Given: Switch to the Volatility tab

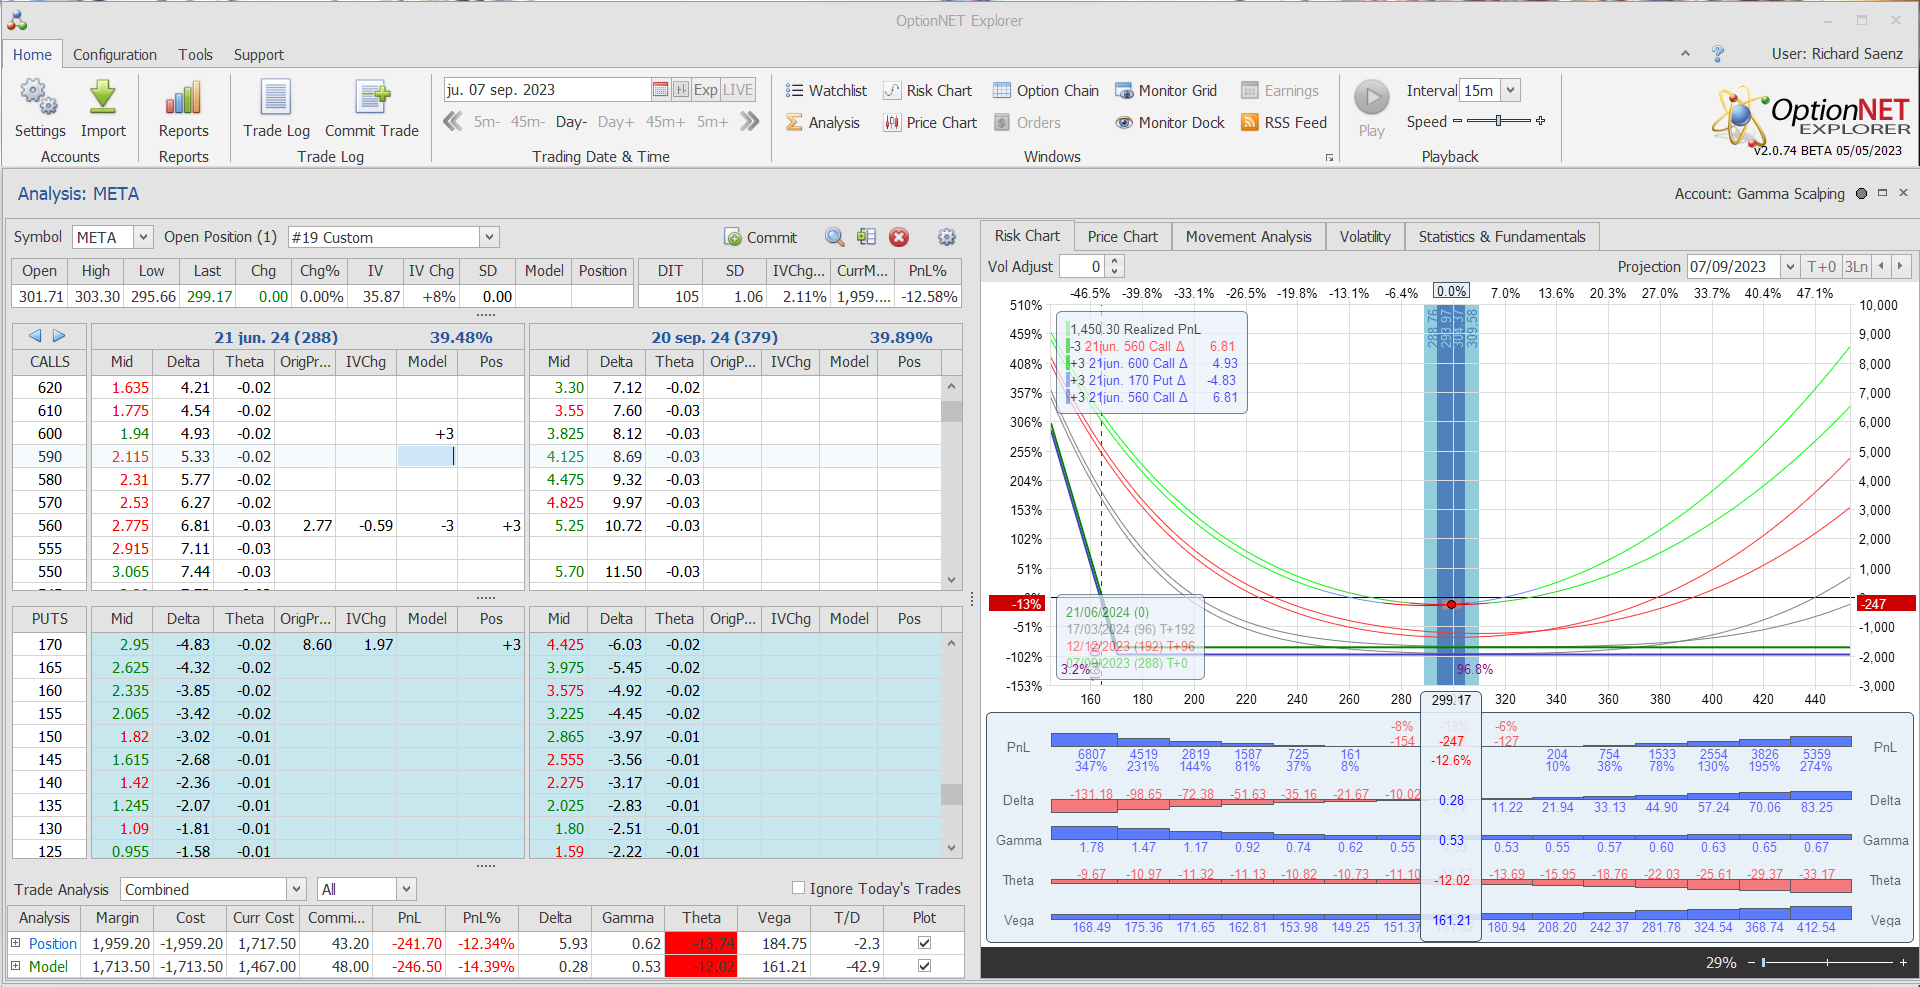Looking at the screenshot, I should (x=1365, y=236).
